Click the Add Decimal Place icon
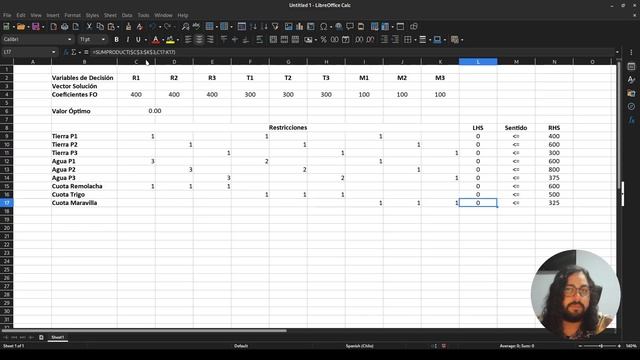Image resolution: width=640 pixels, height=360 pixels. tap(359, 40)
